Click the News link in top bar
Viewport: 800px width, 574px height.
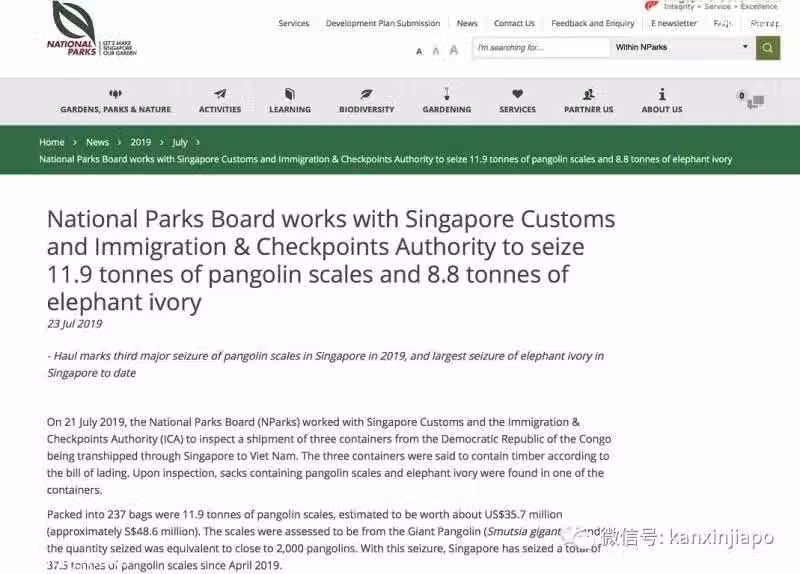click(x=467, y=23)
